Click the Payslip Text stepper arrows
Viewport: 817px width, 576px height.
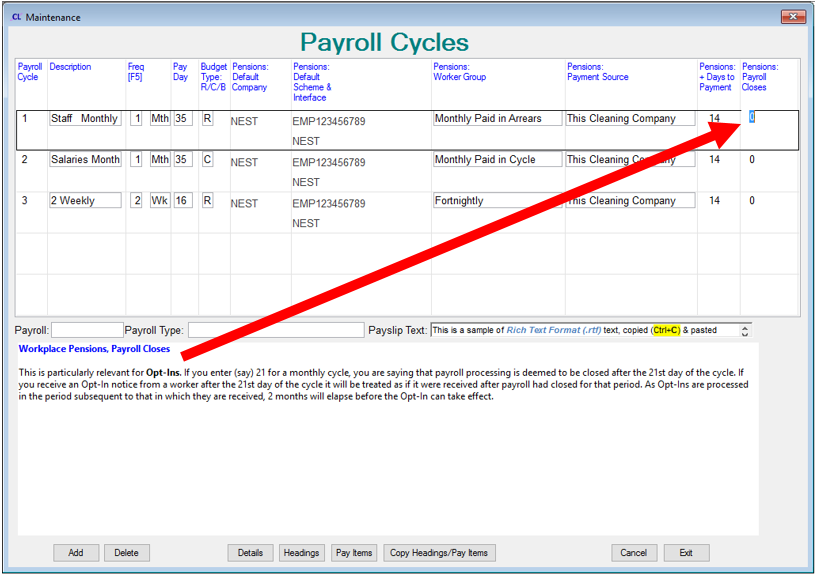(745, 330)
